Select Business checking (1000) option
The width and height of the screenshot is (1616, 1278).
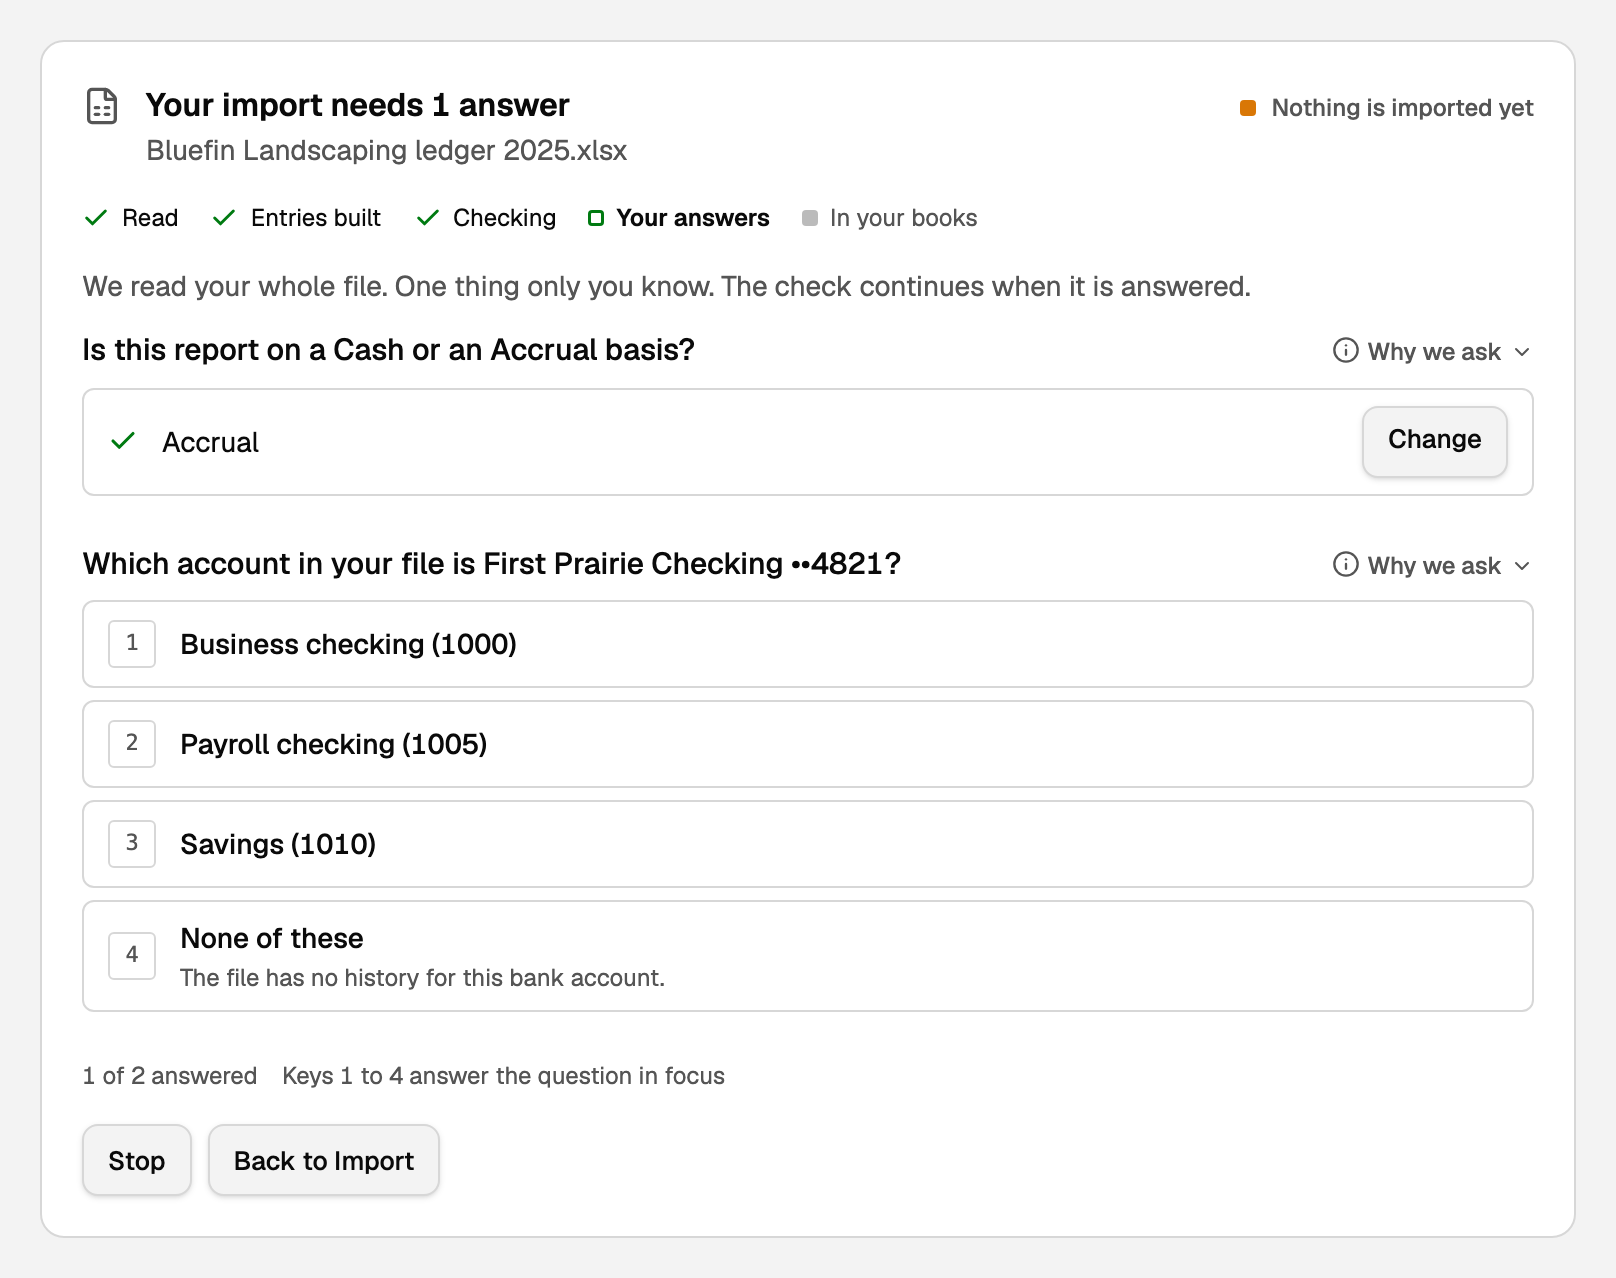[x=808, y=644]
